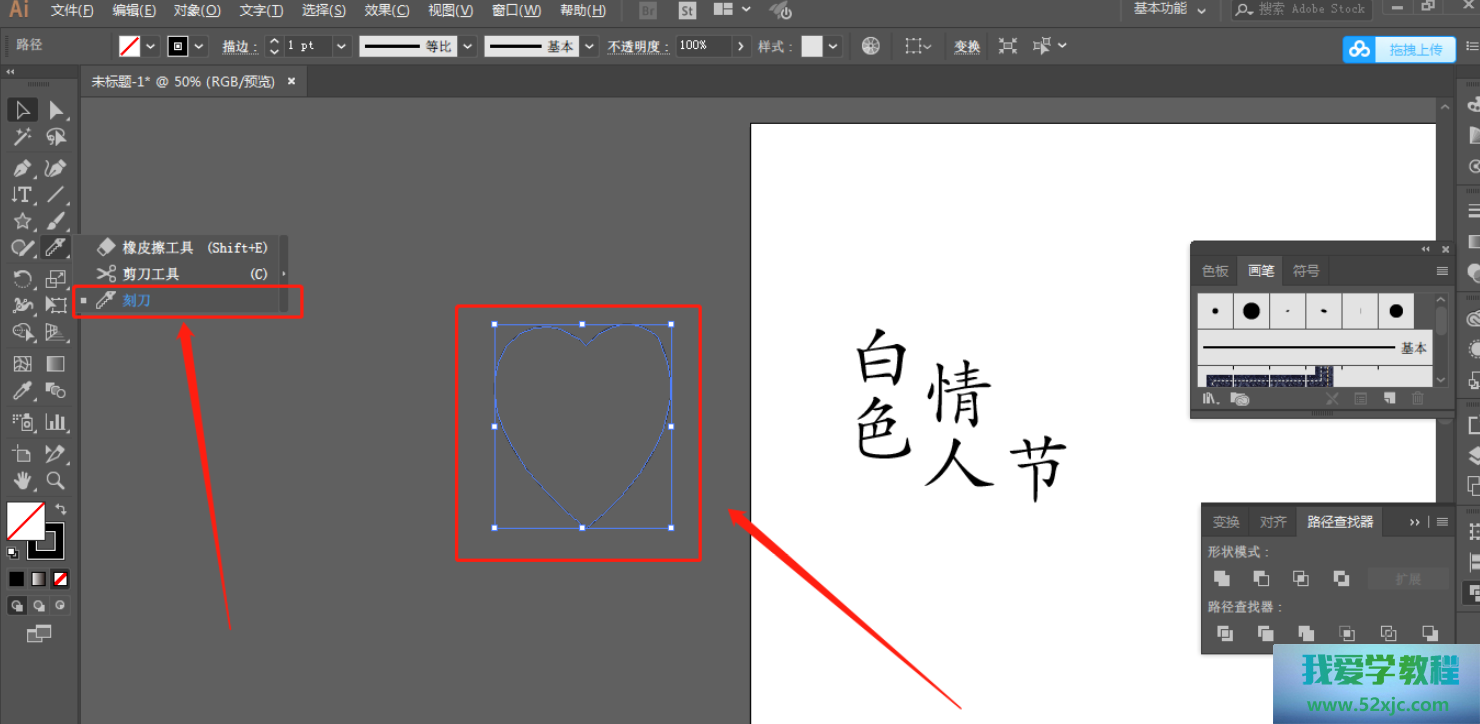Pick the Type tool
This screenshot has height=724, width=1480.
[22, 194]
